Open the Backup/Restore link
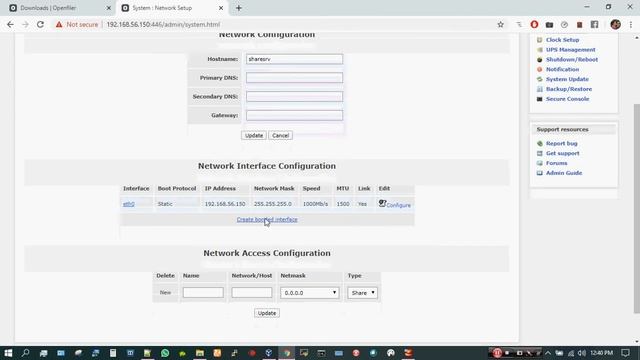This screenshot has height=360, width=640. tap(569, 89)
